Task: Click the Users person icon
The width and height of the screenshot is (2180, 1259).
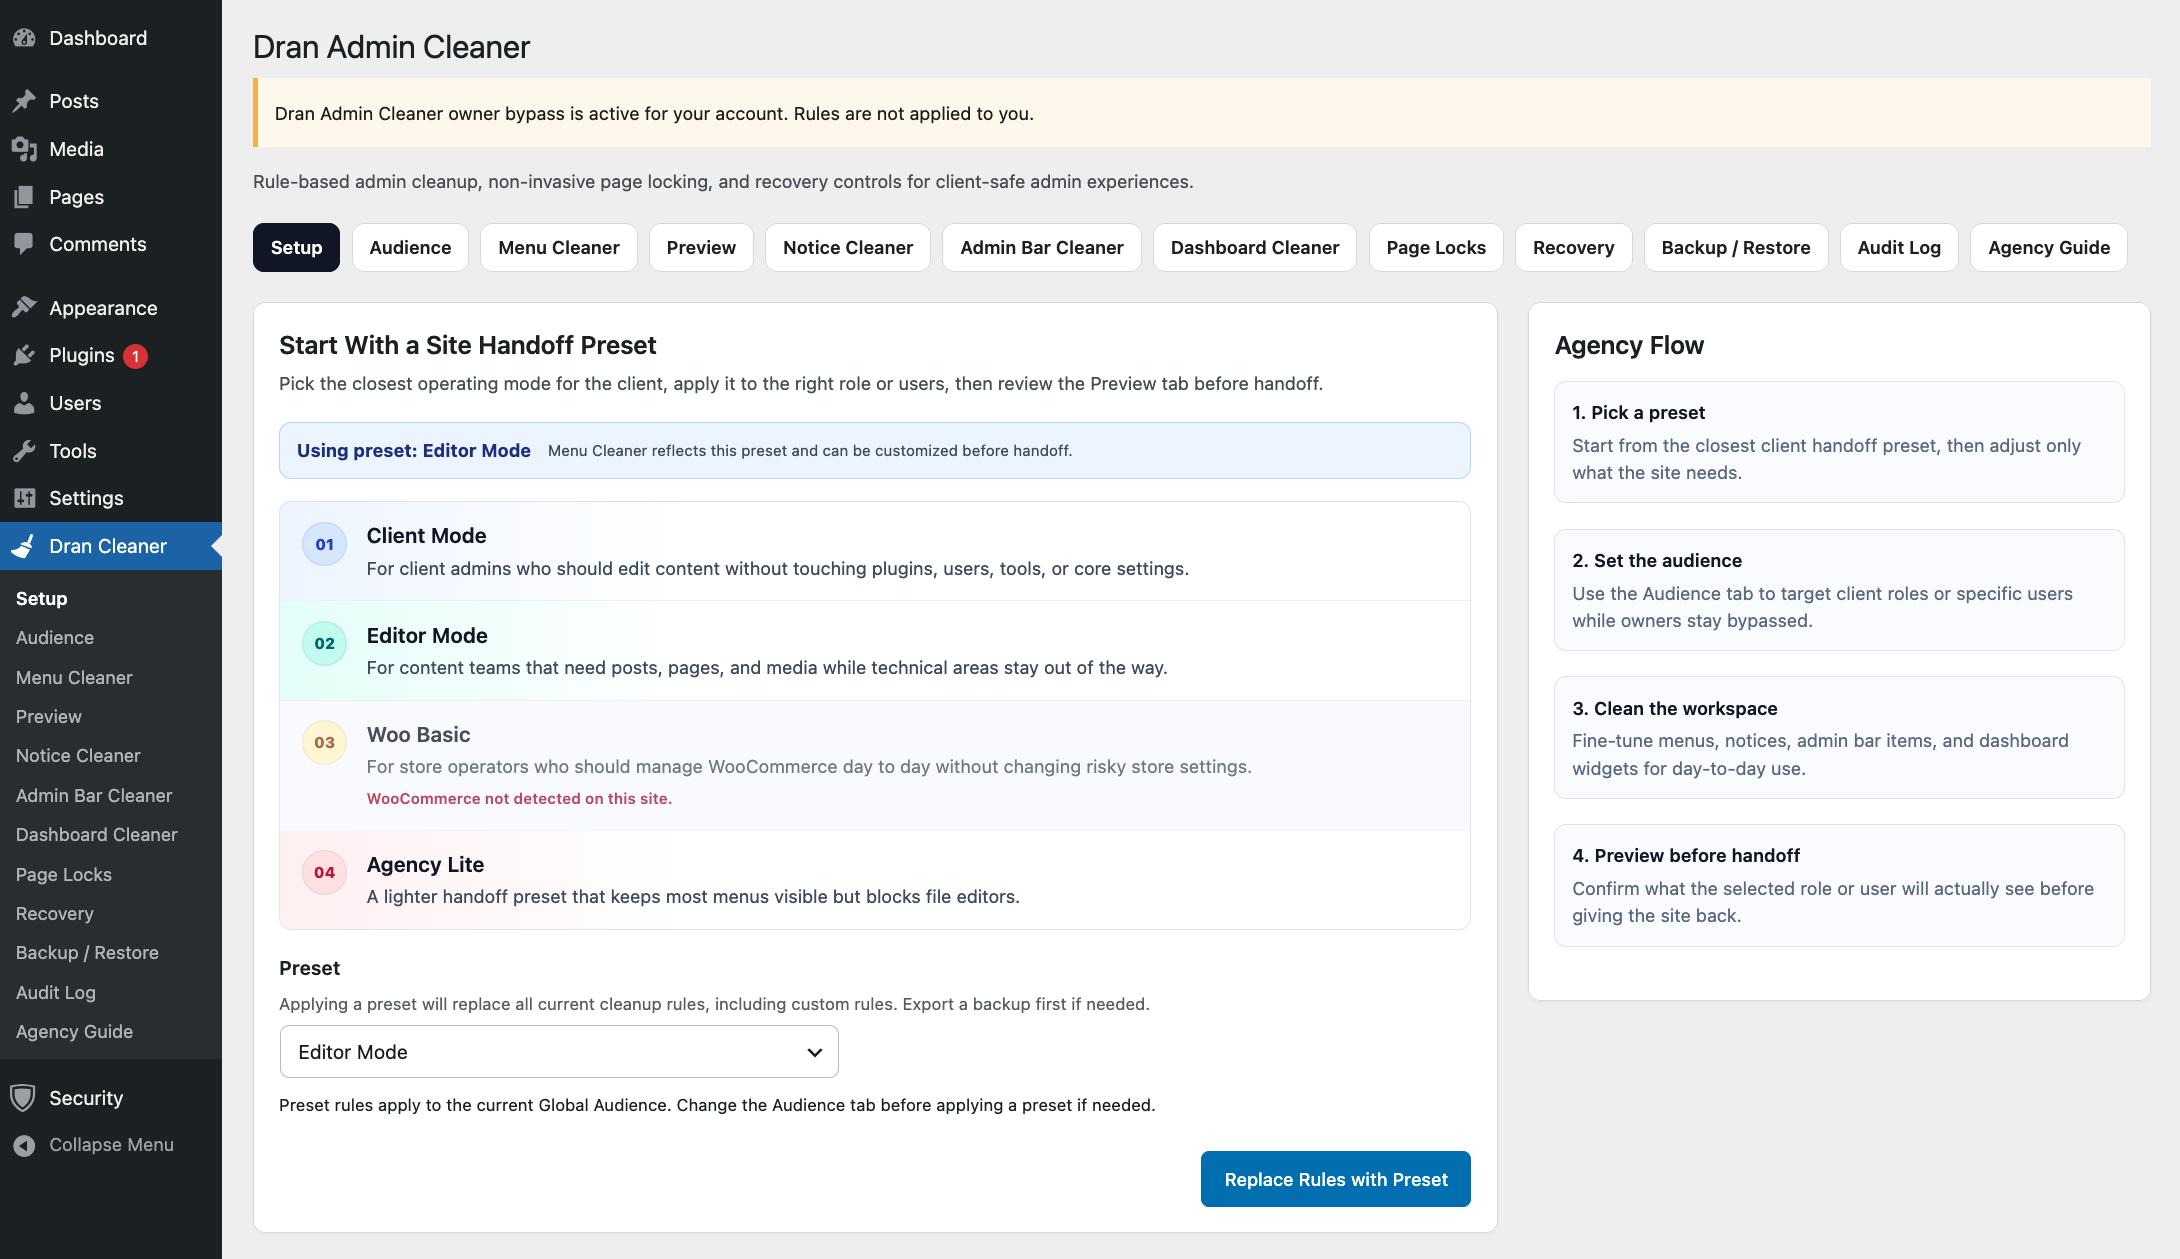Action: click(24, 403)
